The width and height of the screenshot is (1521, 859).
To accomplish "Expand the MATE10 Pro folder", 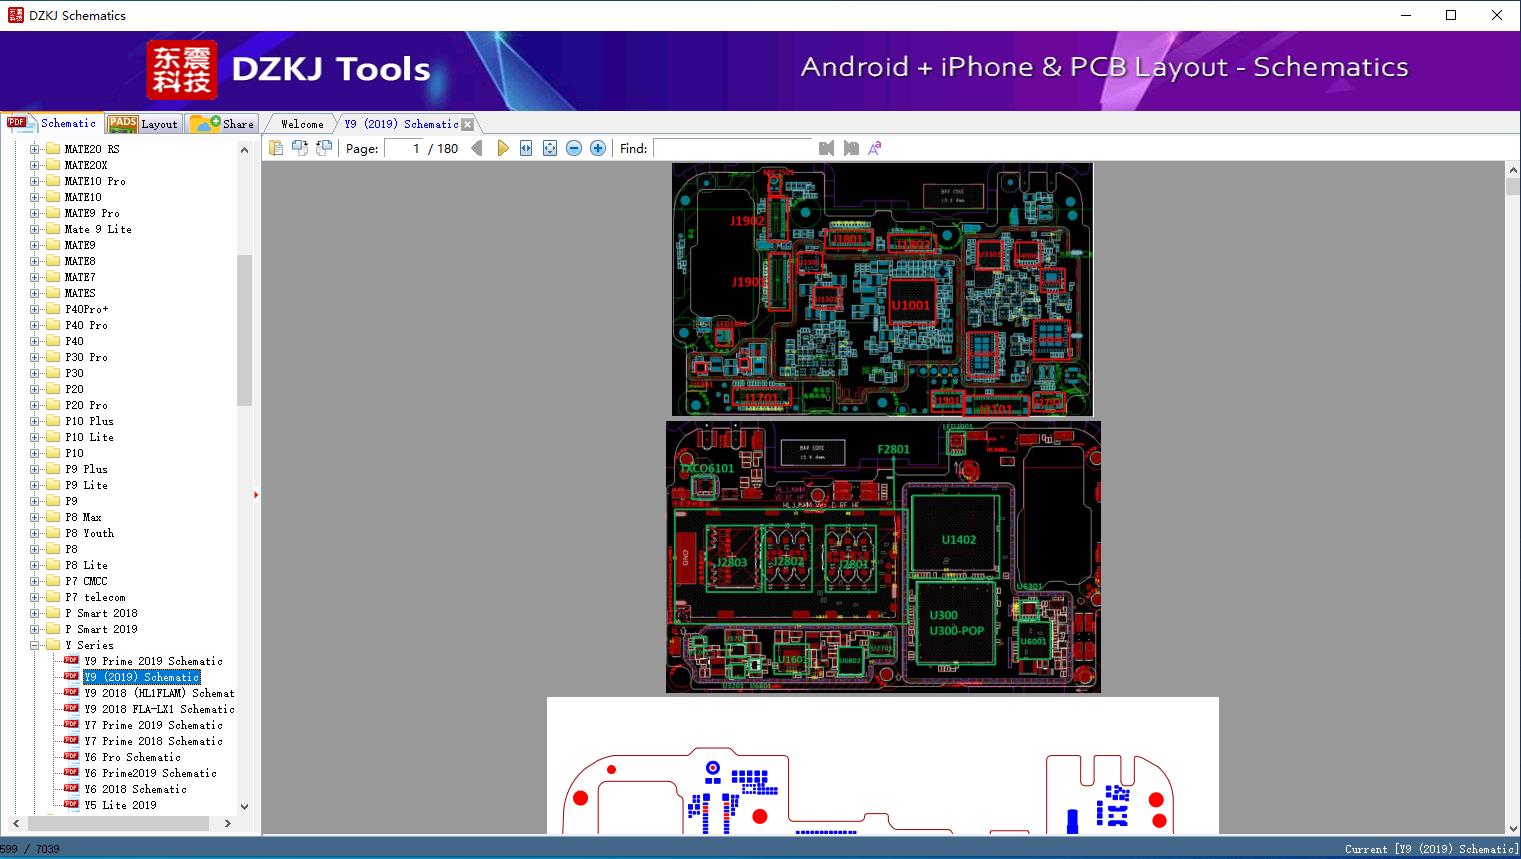I will click(34, 181).
